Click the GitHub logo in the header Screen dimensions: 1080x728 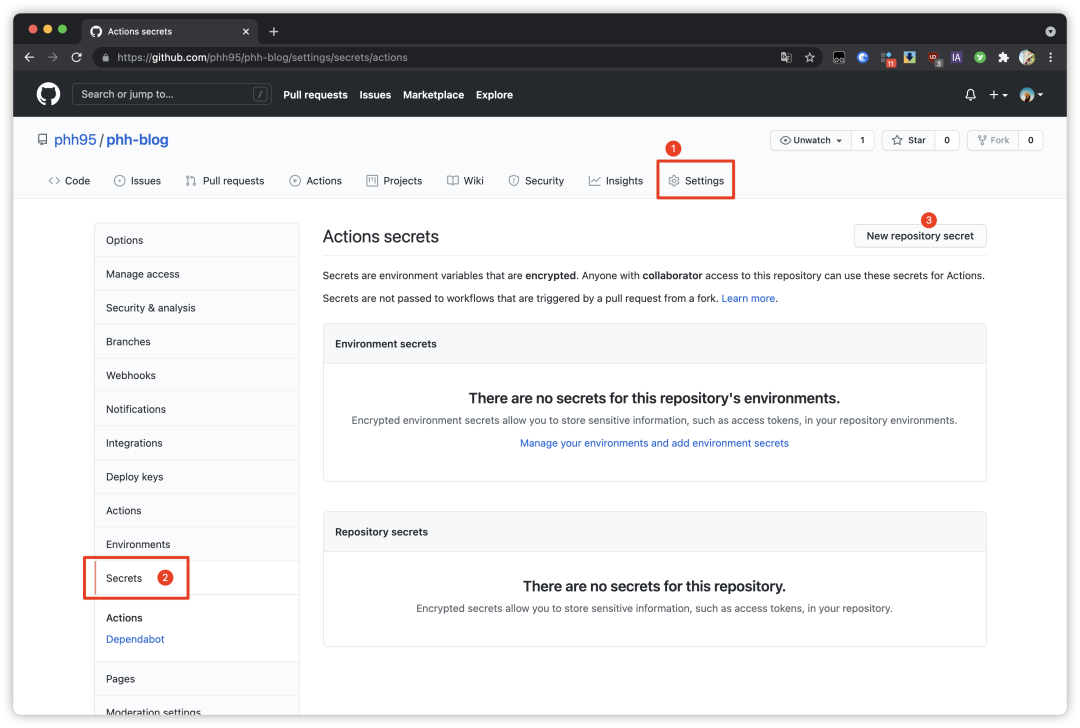click(x=47, y=94)
